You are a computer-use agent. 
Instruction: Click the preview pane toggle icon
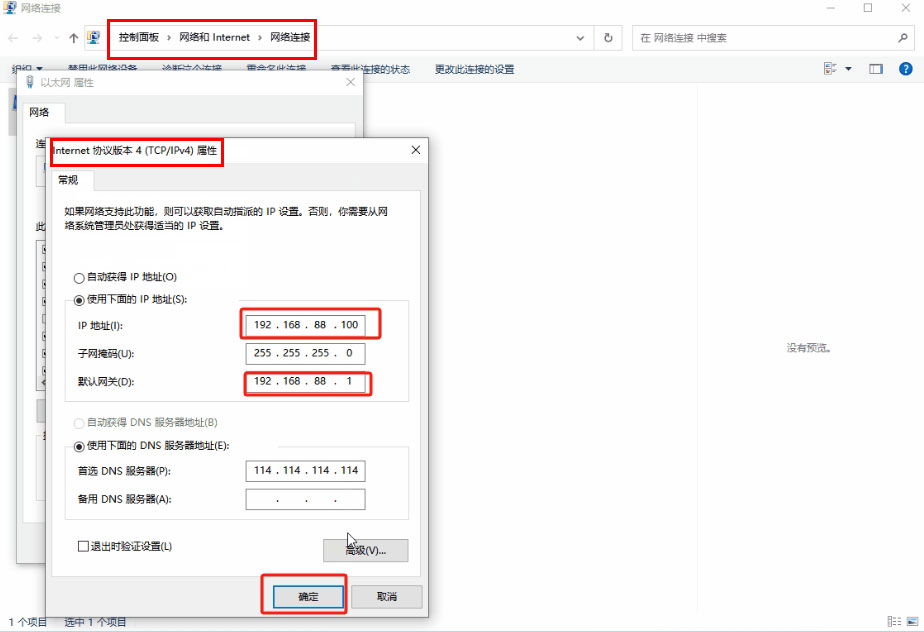click(x=876, y=69)
